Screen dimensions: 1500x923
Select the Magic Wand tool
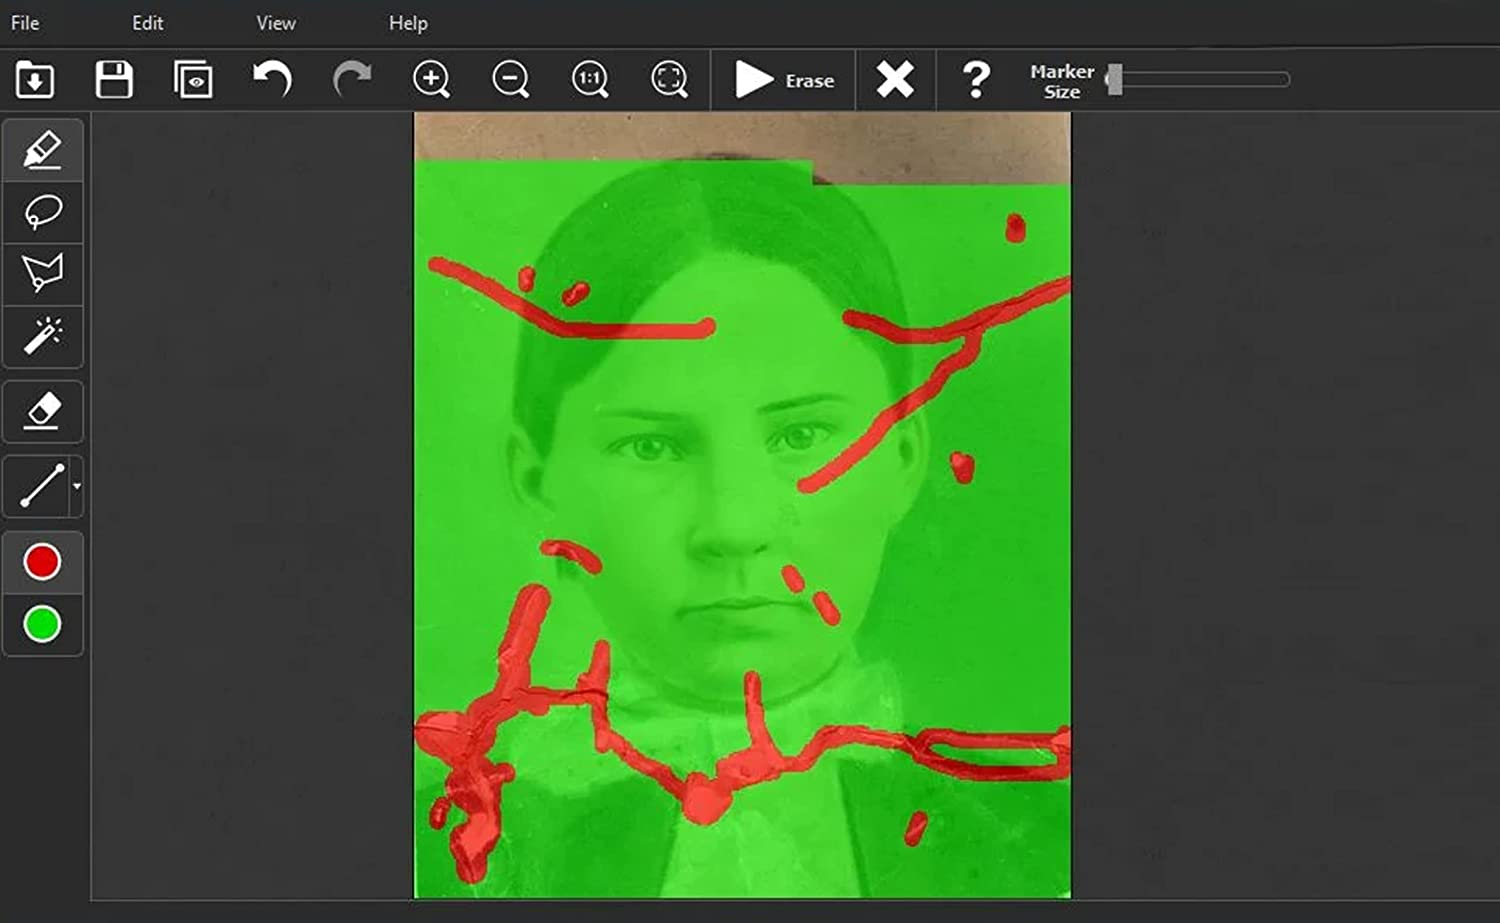pos(43,335)
